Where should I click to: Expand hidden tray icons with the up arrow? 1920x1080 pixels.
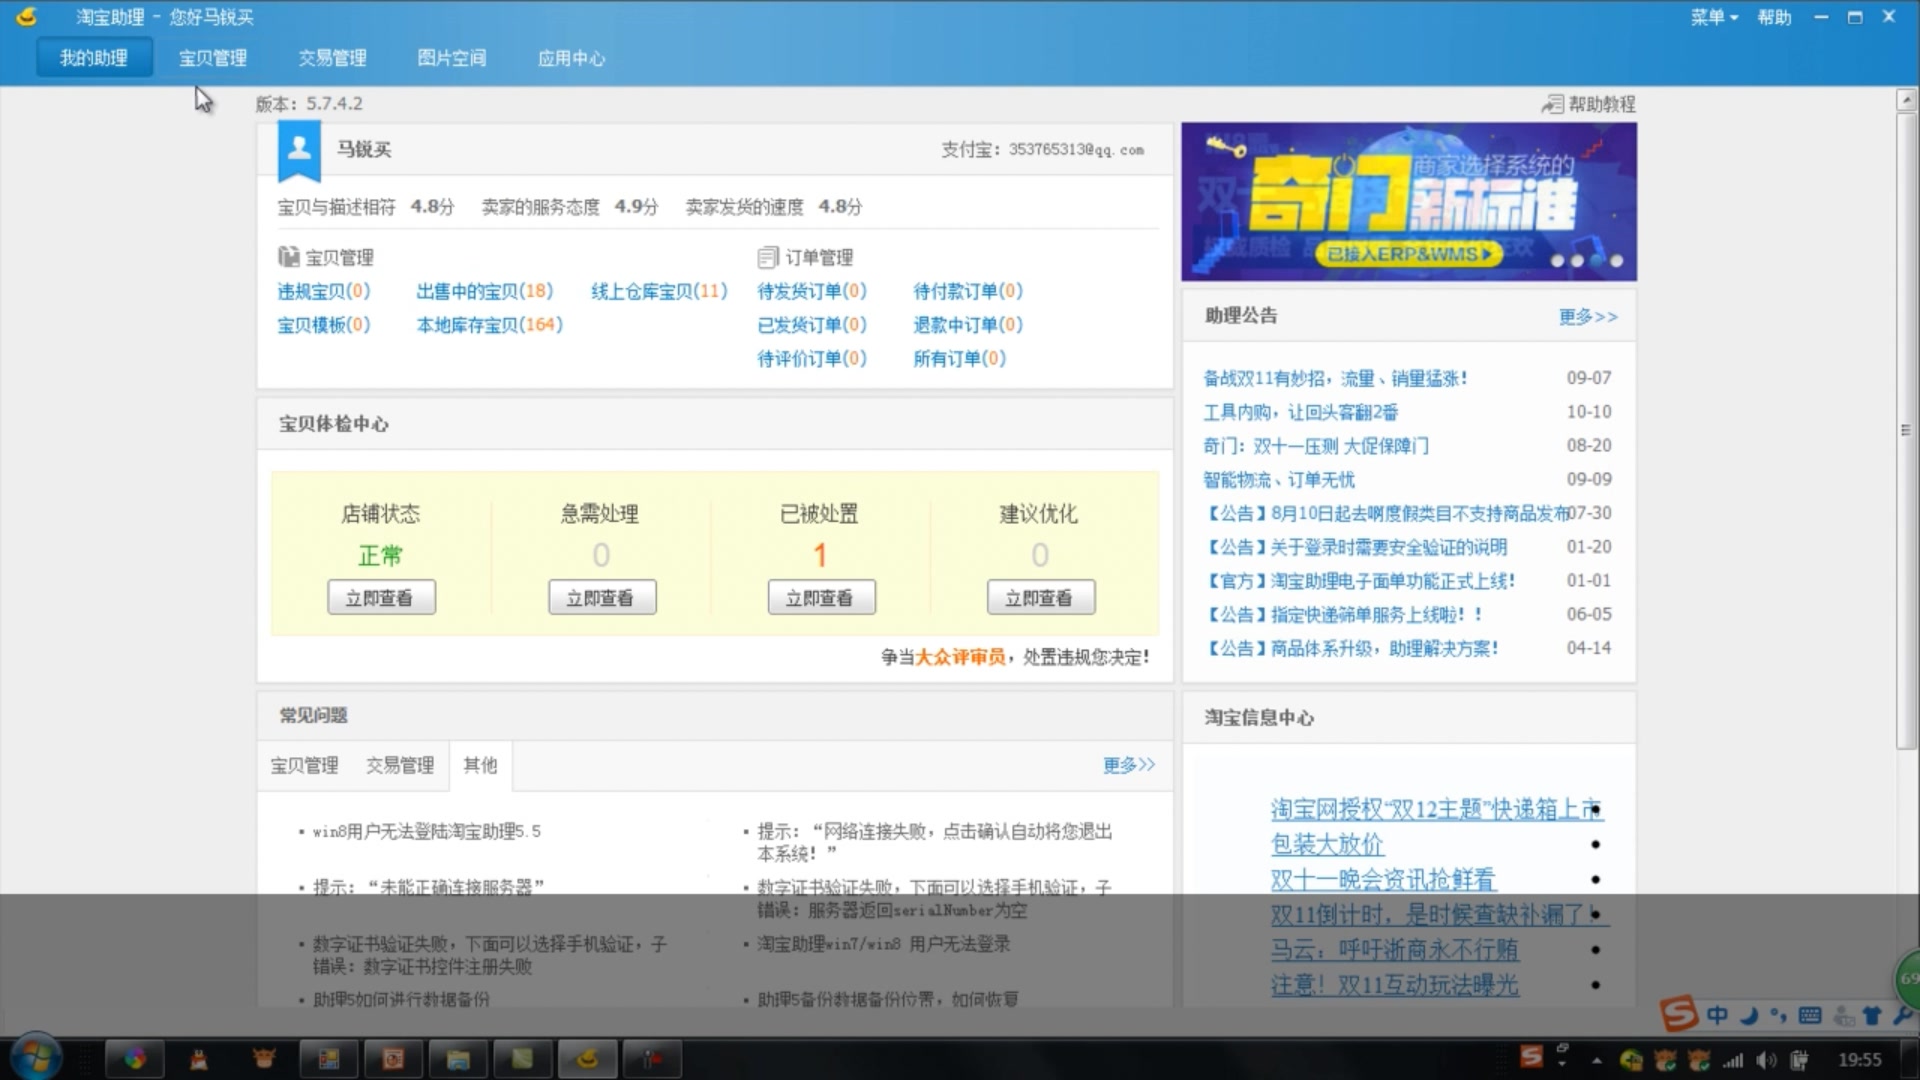[1597, 1058]
